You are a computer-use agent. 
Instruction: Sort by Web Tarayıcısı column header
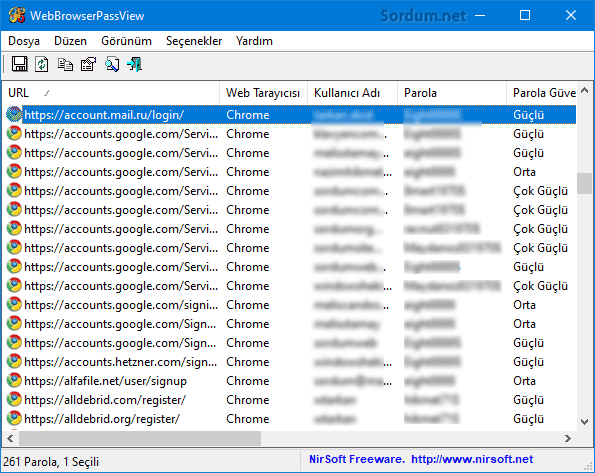pos(263,93)
